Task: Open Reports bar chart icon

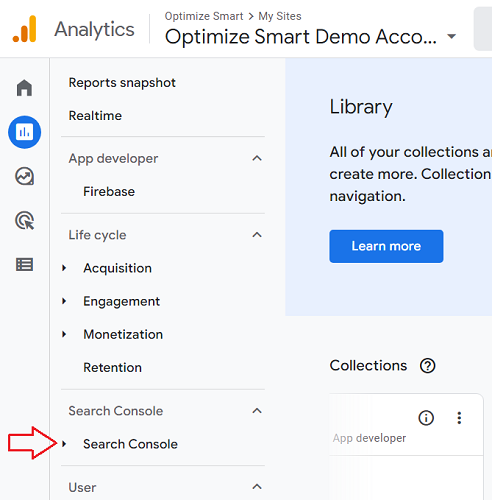Action: [25, 132]
